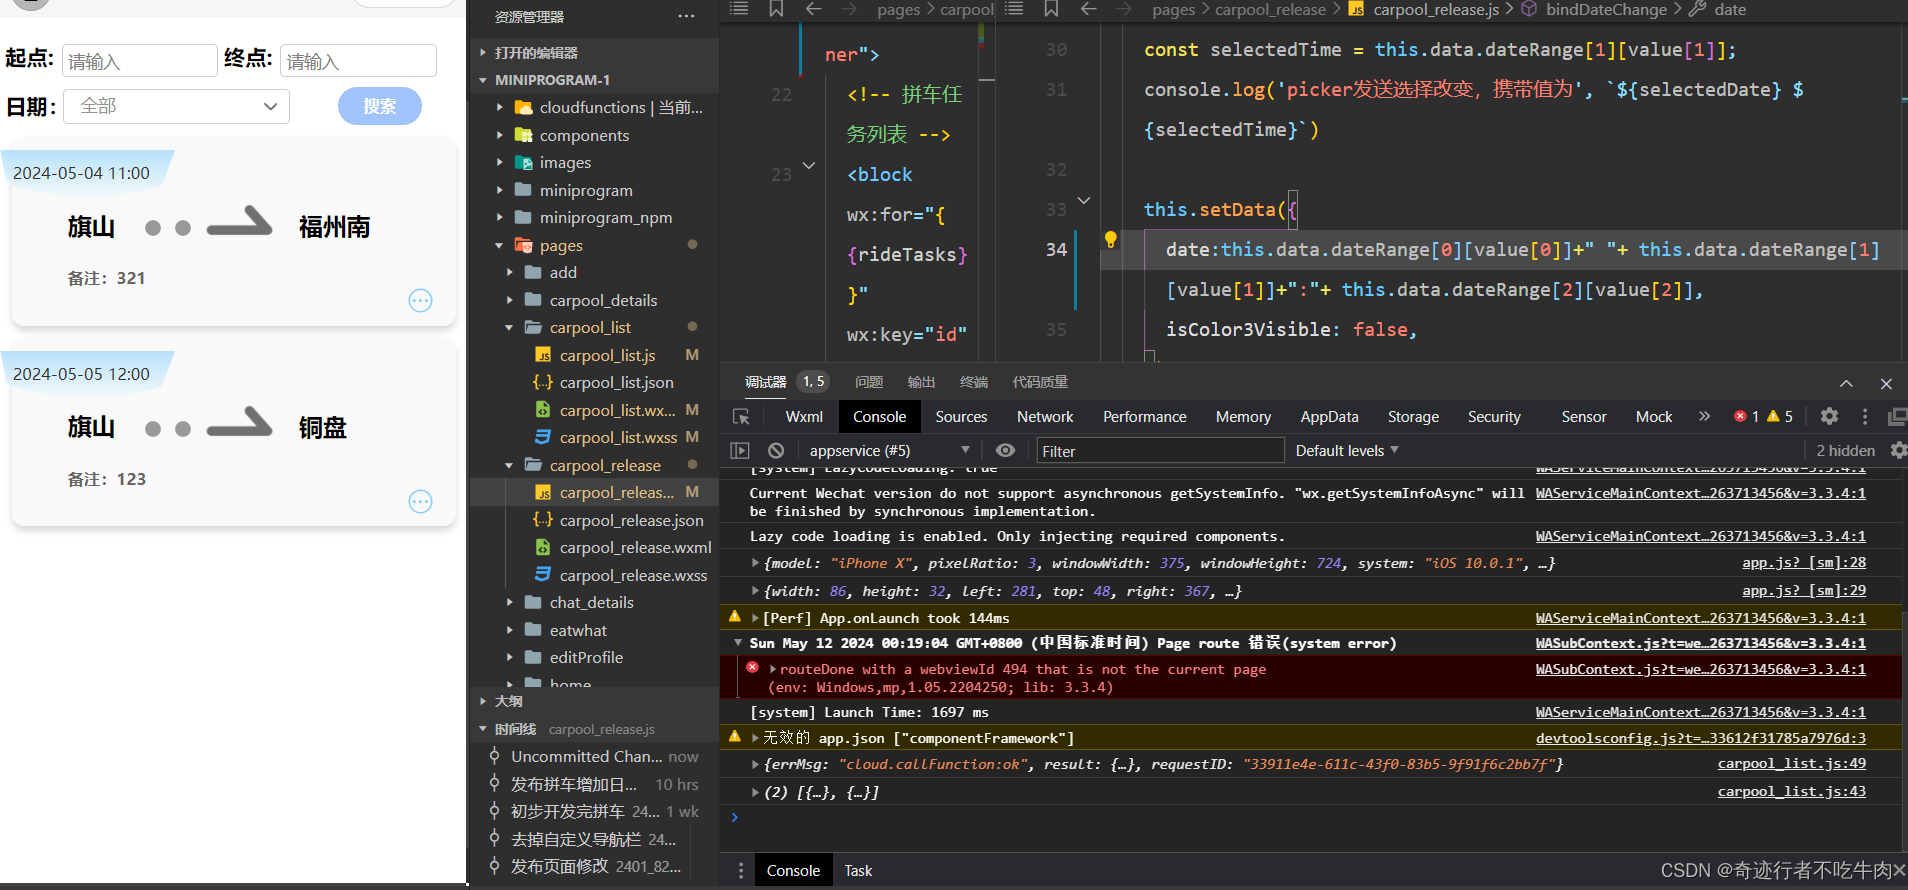Expand the routeDone error message
This screenshot has width=1908, height=890.
tap(773, 669)
